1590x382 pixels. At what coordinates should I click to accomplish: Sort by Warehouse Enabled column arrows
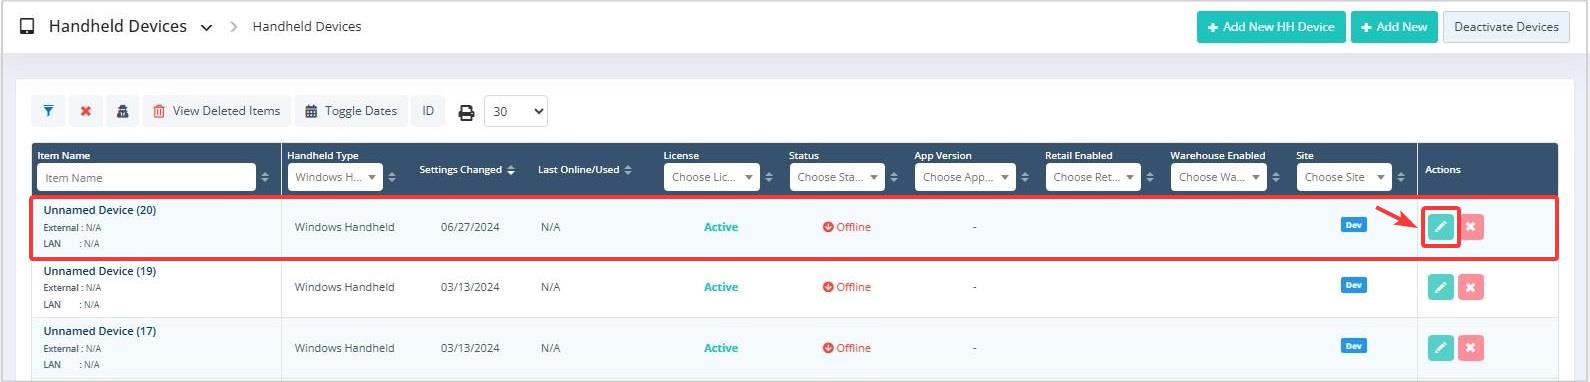(1276, 177)
